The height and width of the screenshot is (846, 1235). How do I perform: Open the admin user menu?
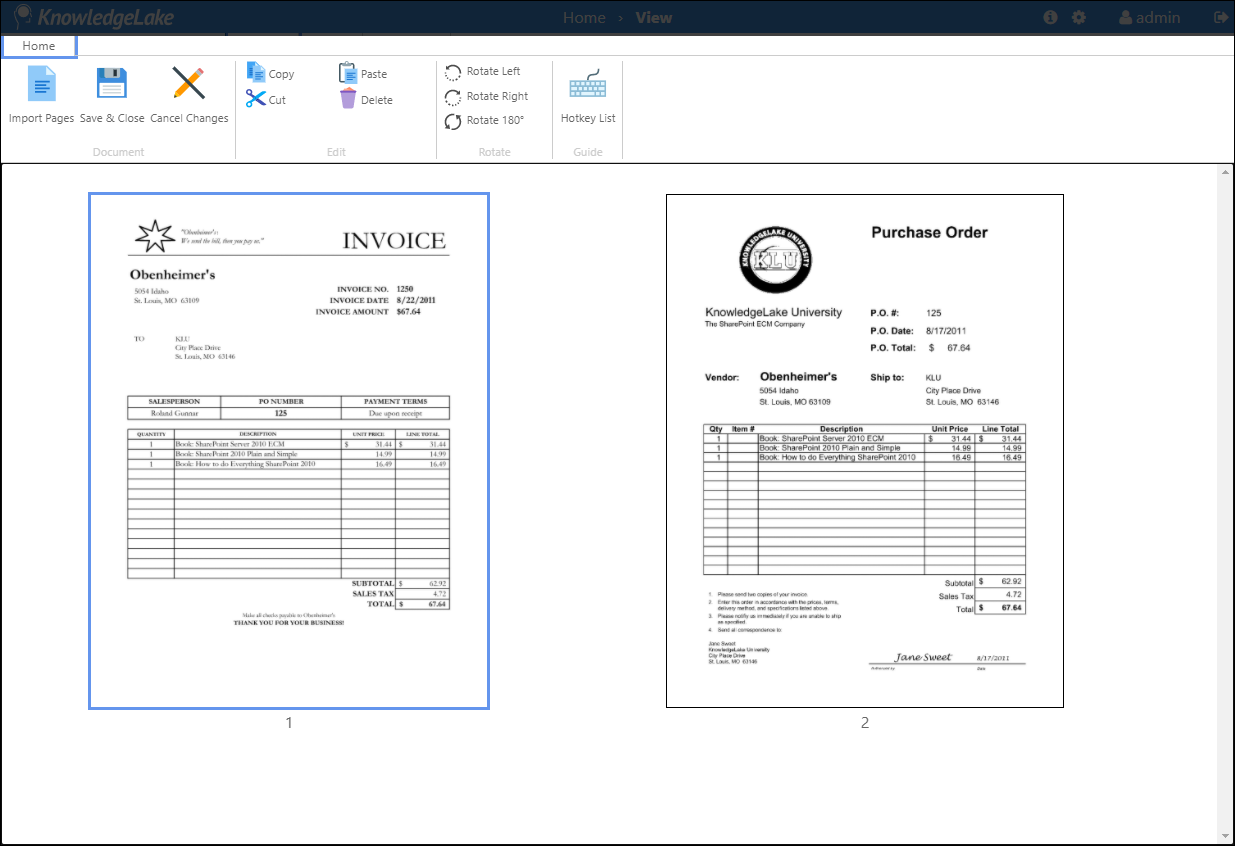1150,17
